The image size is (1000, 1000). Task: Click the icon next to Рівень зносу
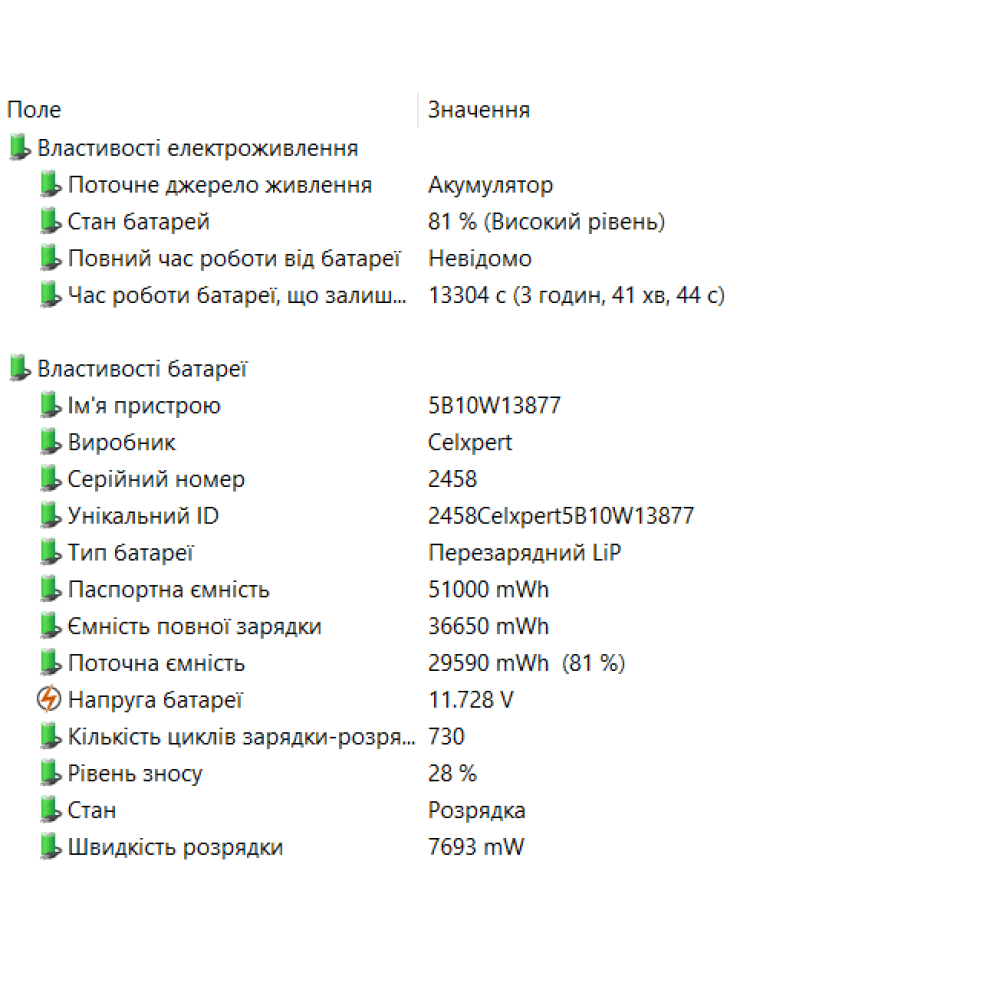coord(49,774)
